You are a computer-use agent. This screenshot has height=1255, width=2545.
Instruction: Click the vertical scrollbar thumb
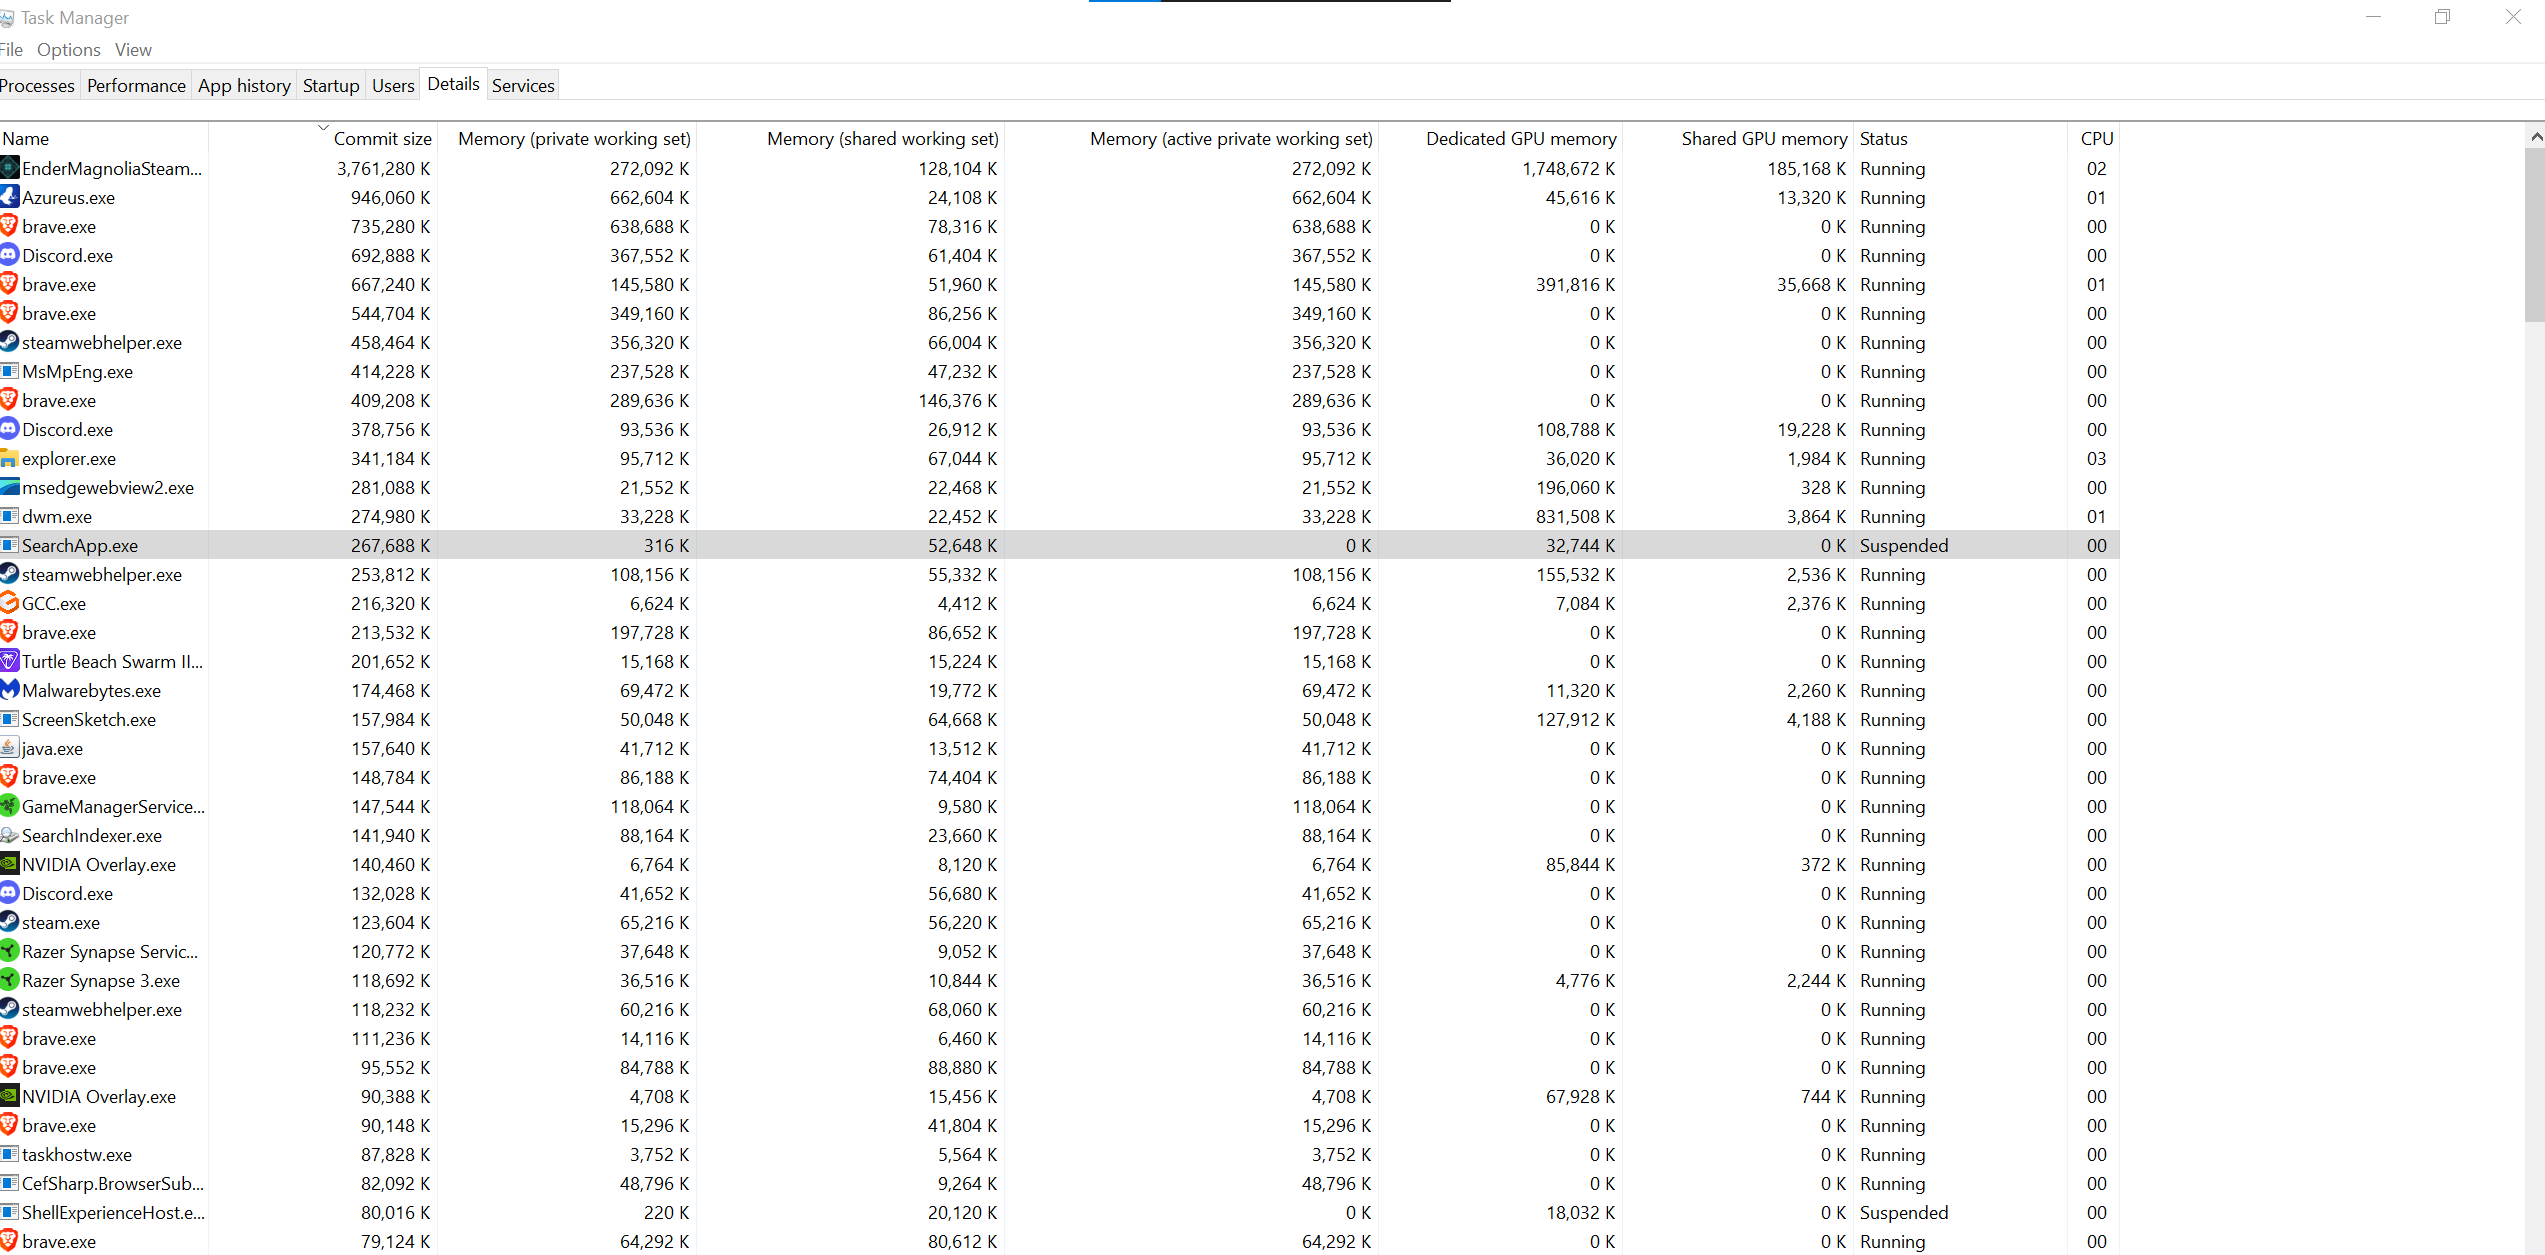[x=2535, y=235]
